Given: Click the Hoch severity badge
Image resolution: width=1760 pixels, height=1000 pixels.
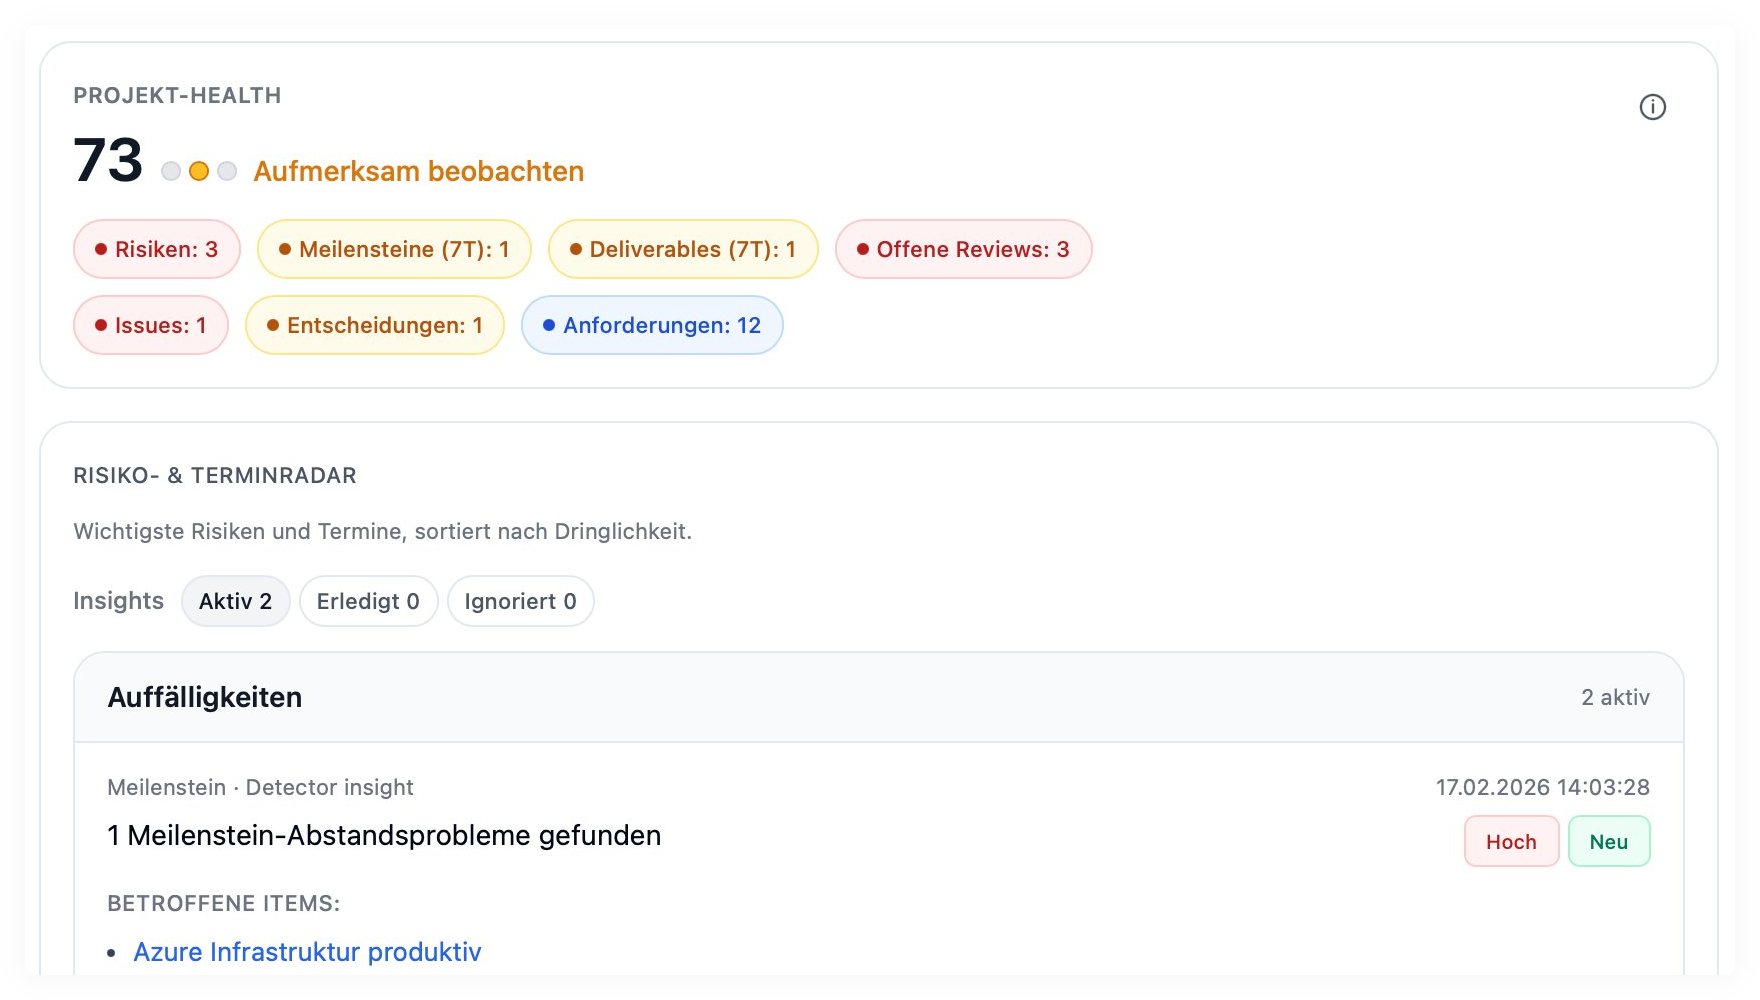Looking at the screenshot, I should 1510,841.
